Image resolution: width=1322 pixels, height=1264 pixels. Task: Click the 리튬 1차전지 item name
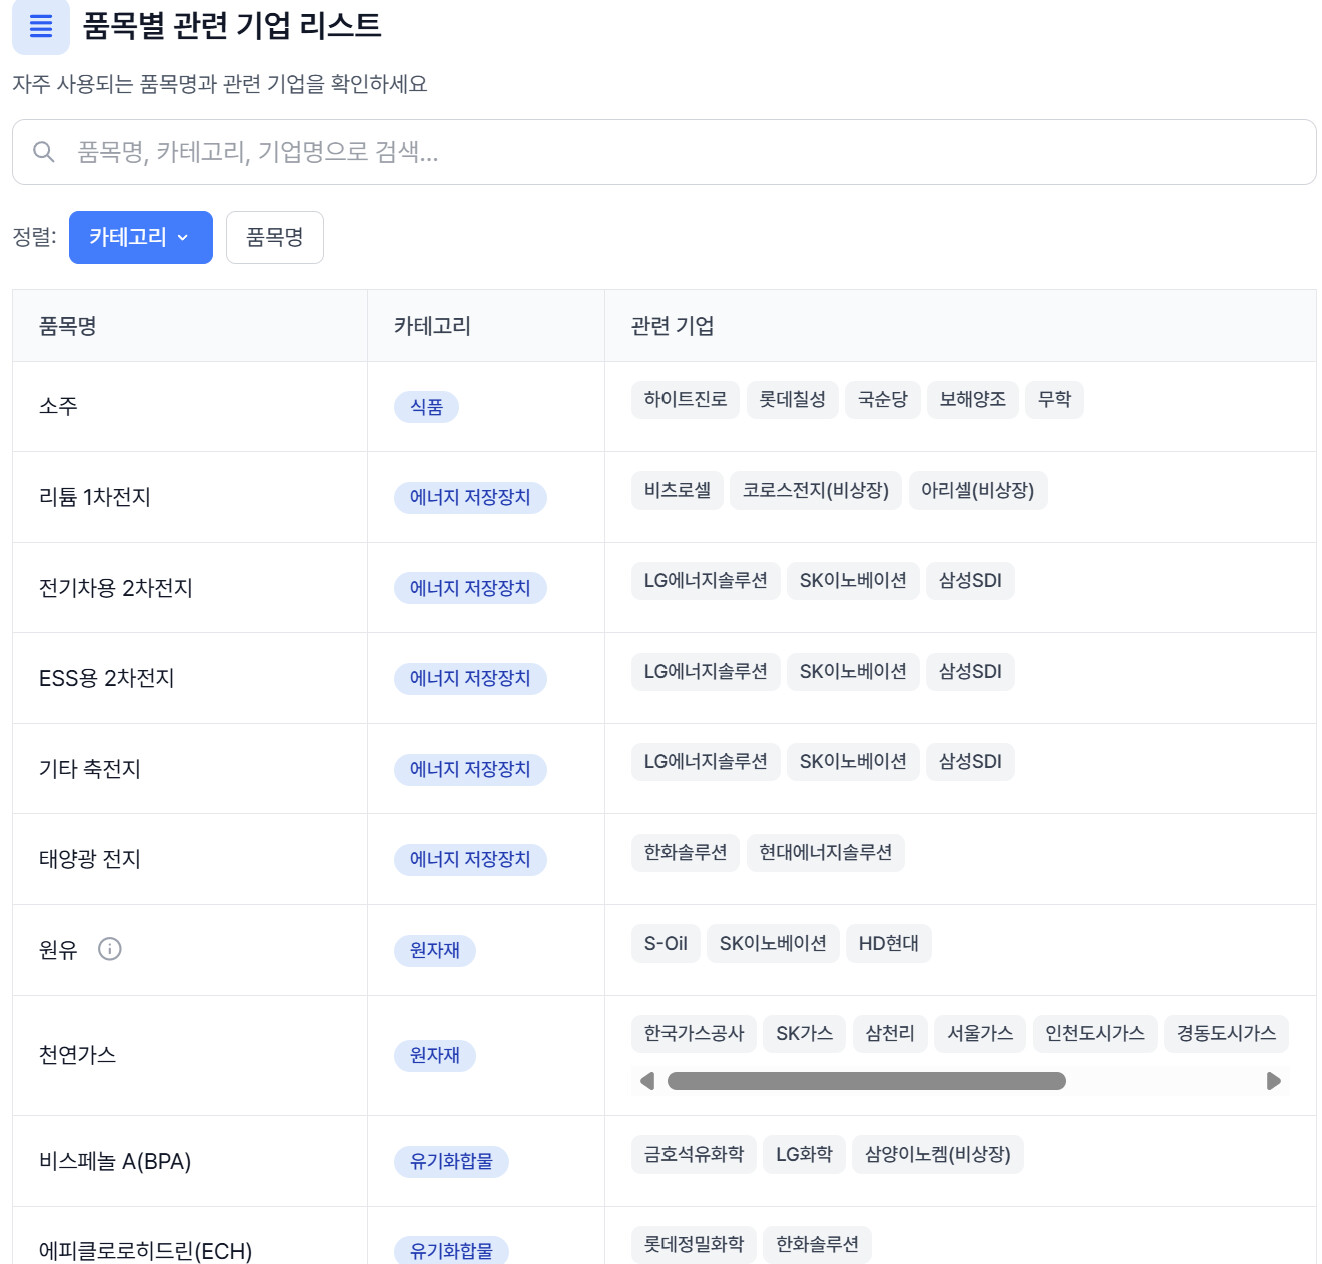click(x=95, y=497)
